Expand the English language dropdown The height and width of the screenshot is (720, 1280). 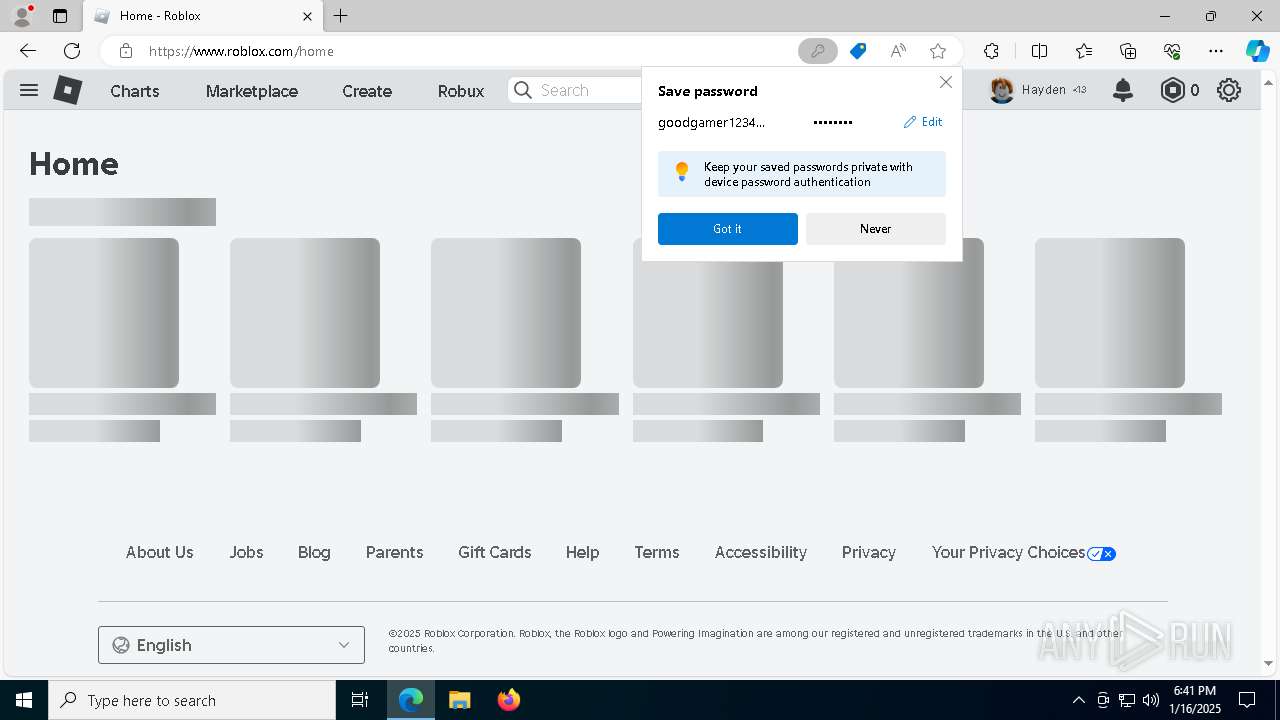pos(231,645)
